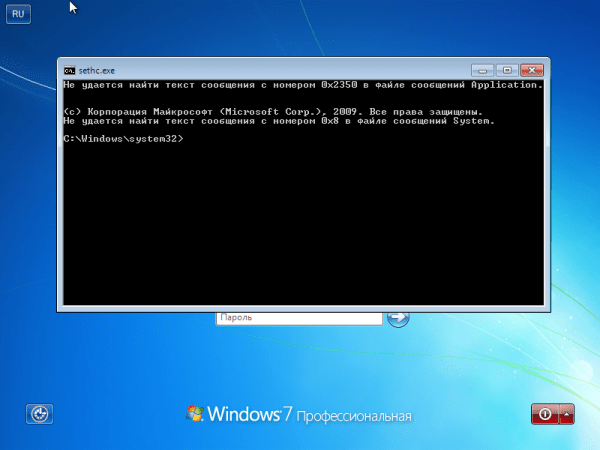Image resolution: width=600 pixels, height=450 pixels.
Task: Shut down using the red power button
Action: click(545, 414)
